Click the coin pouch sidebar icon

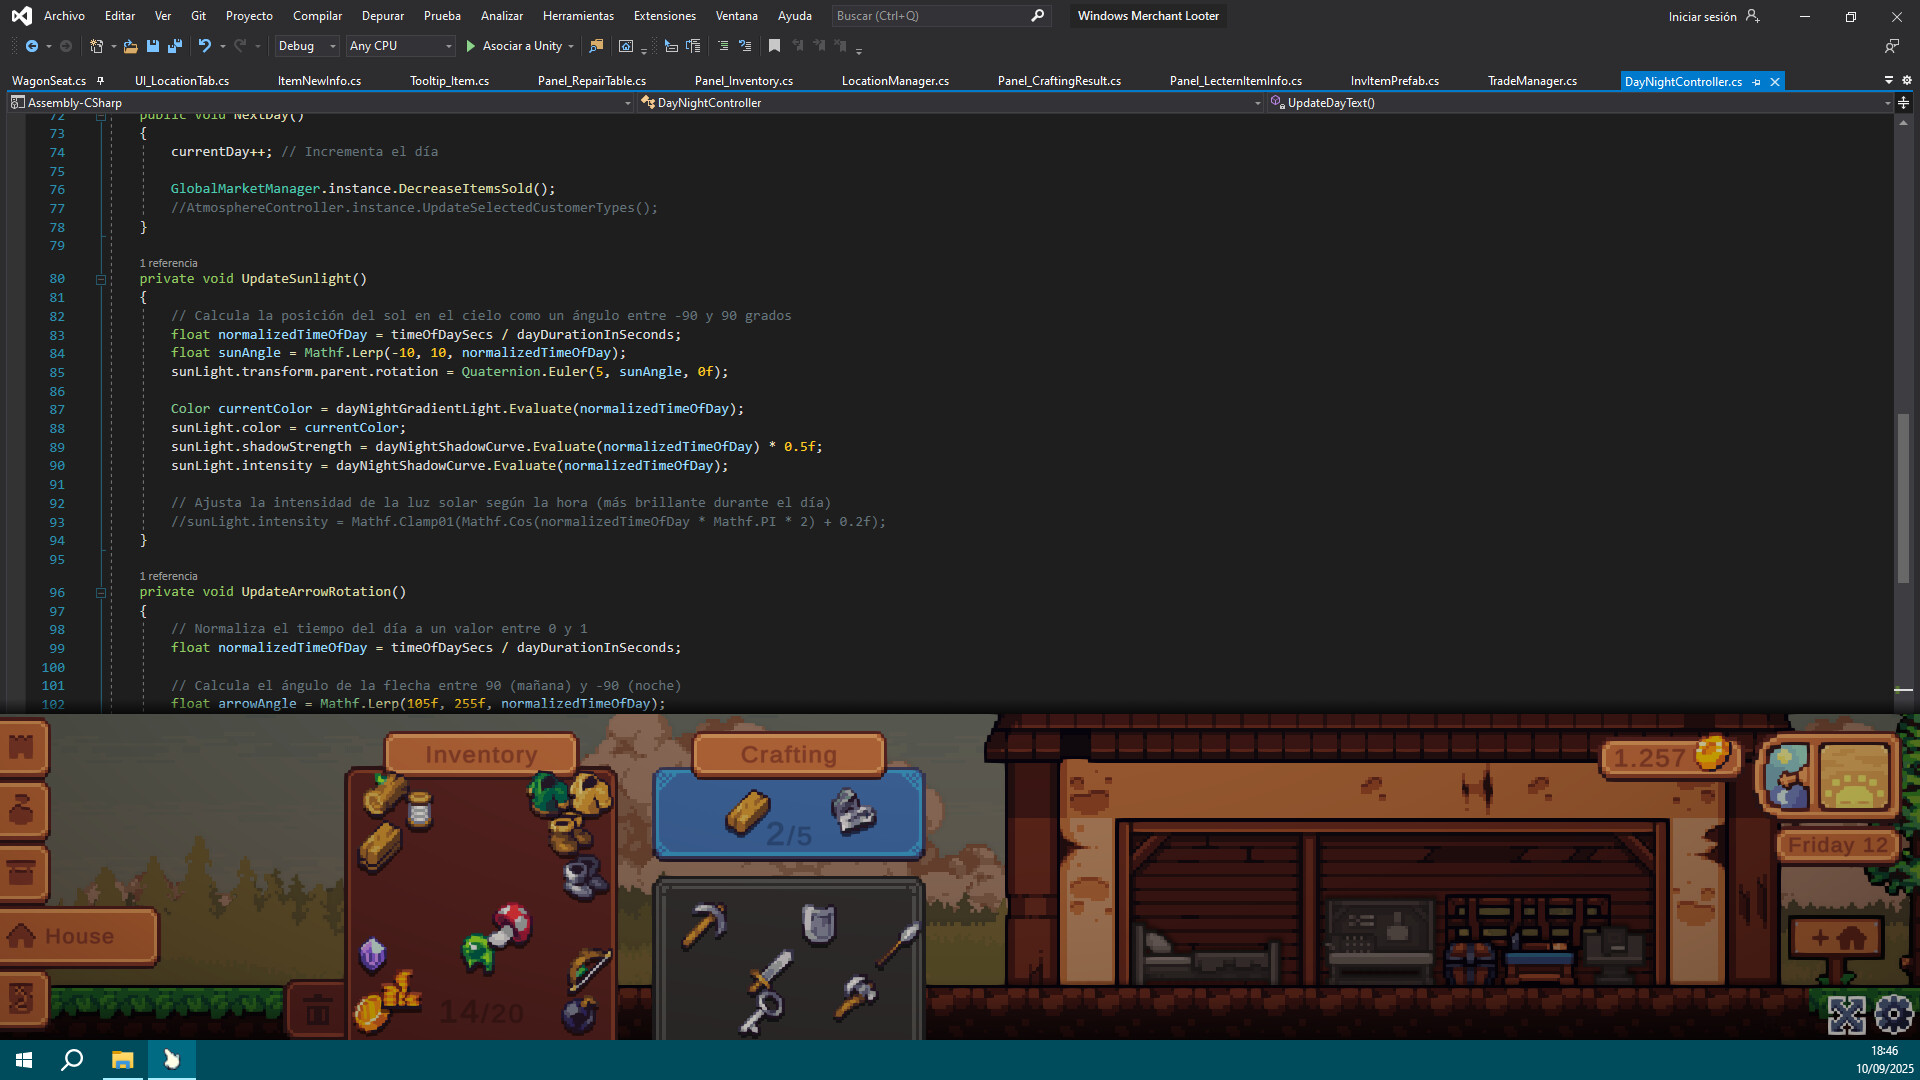20,810
